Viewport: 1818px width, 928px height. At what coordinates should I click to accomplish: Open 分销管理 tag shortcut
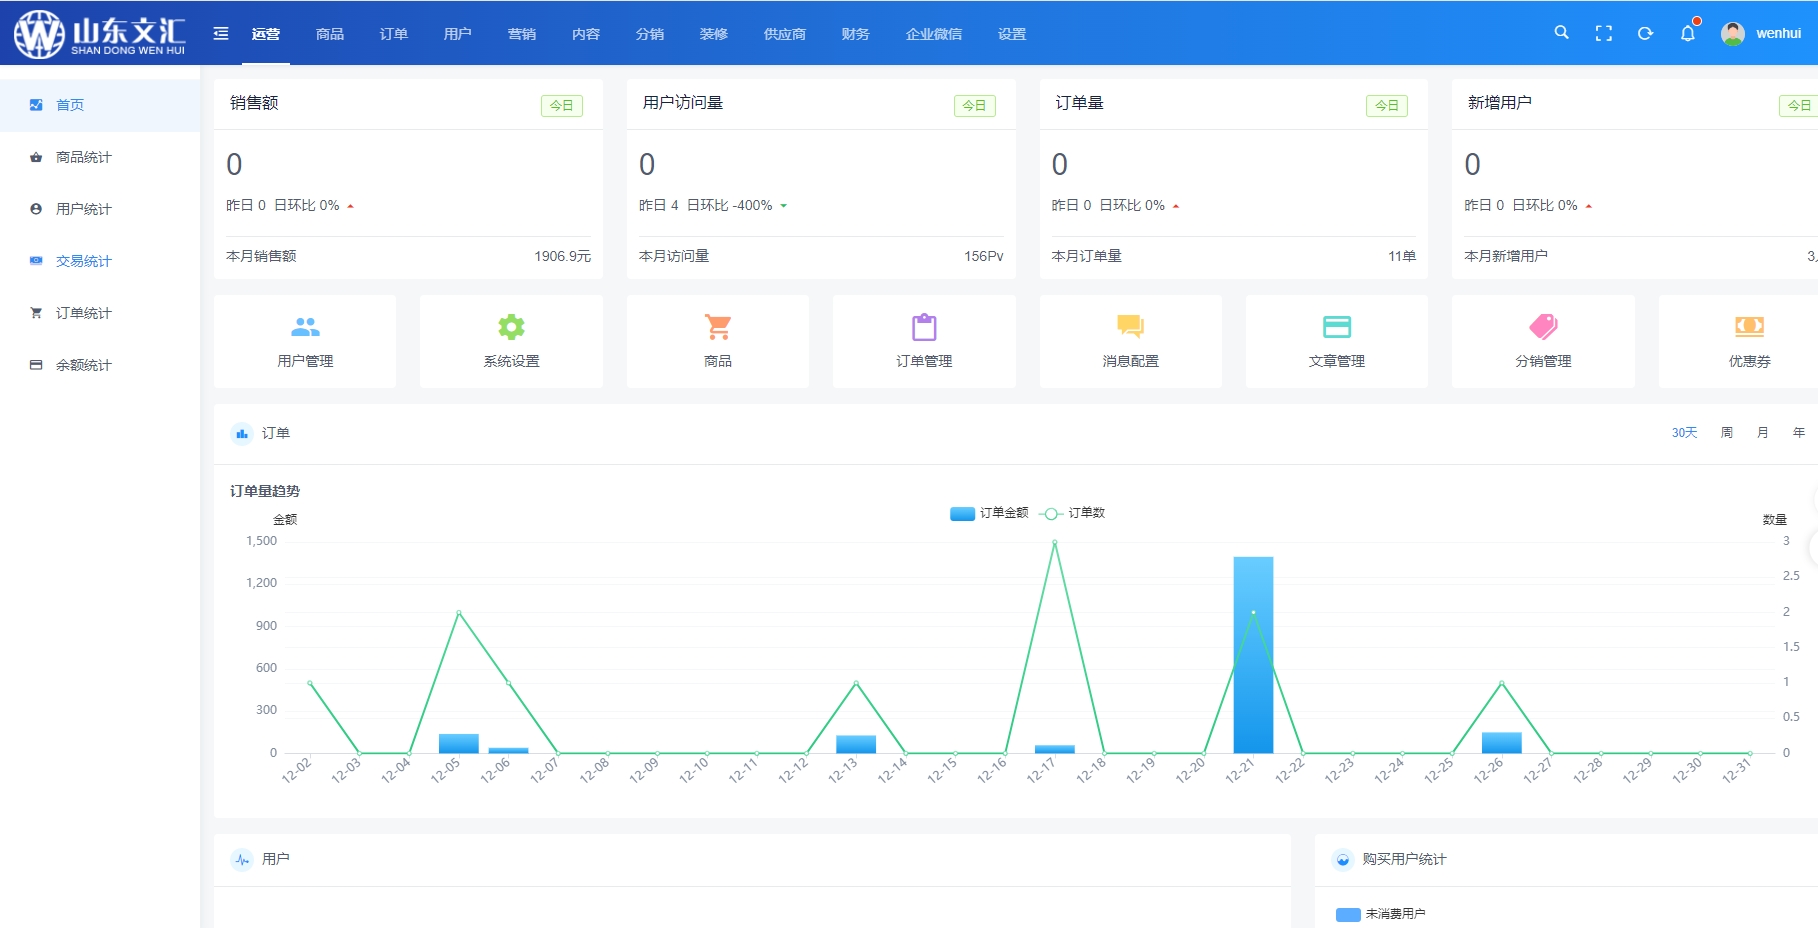point(1543,341)
